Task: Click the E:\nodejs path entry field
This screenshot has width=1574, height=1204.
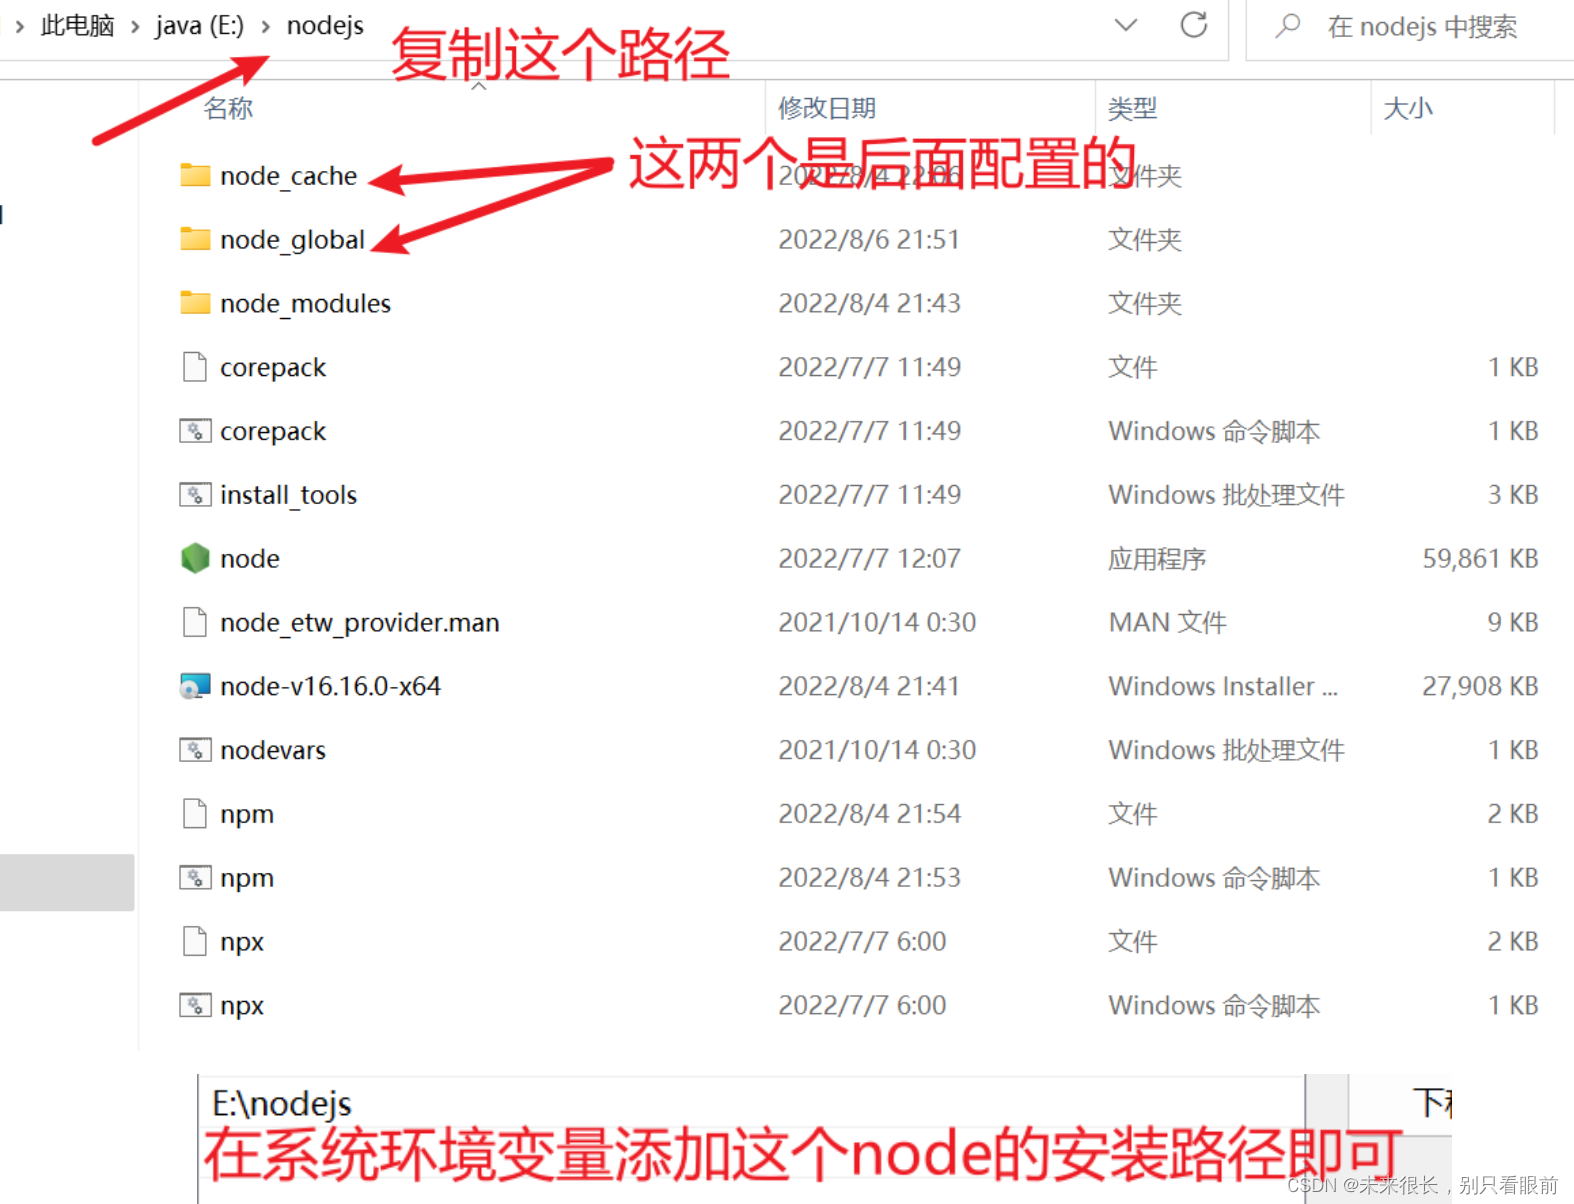Action: tap(752, 1104)
